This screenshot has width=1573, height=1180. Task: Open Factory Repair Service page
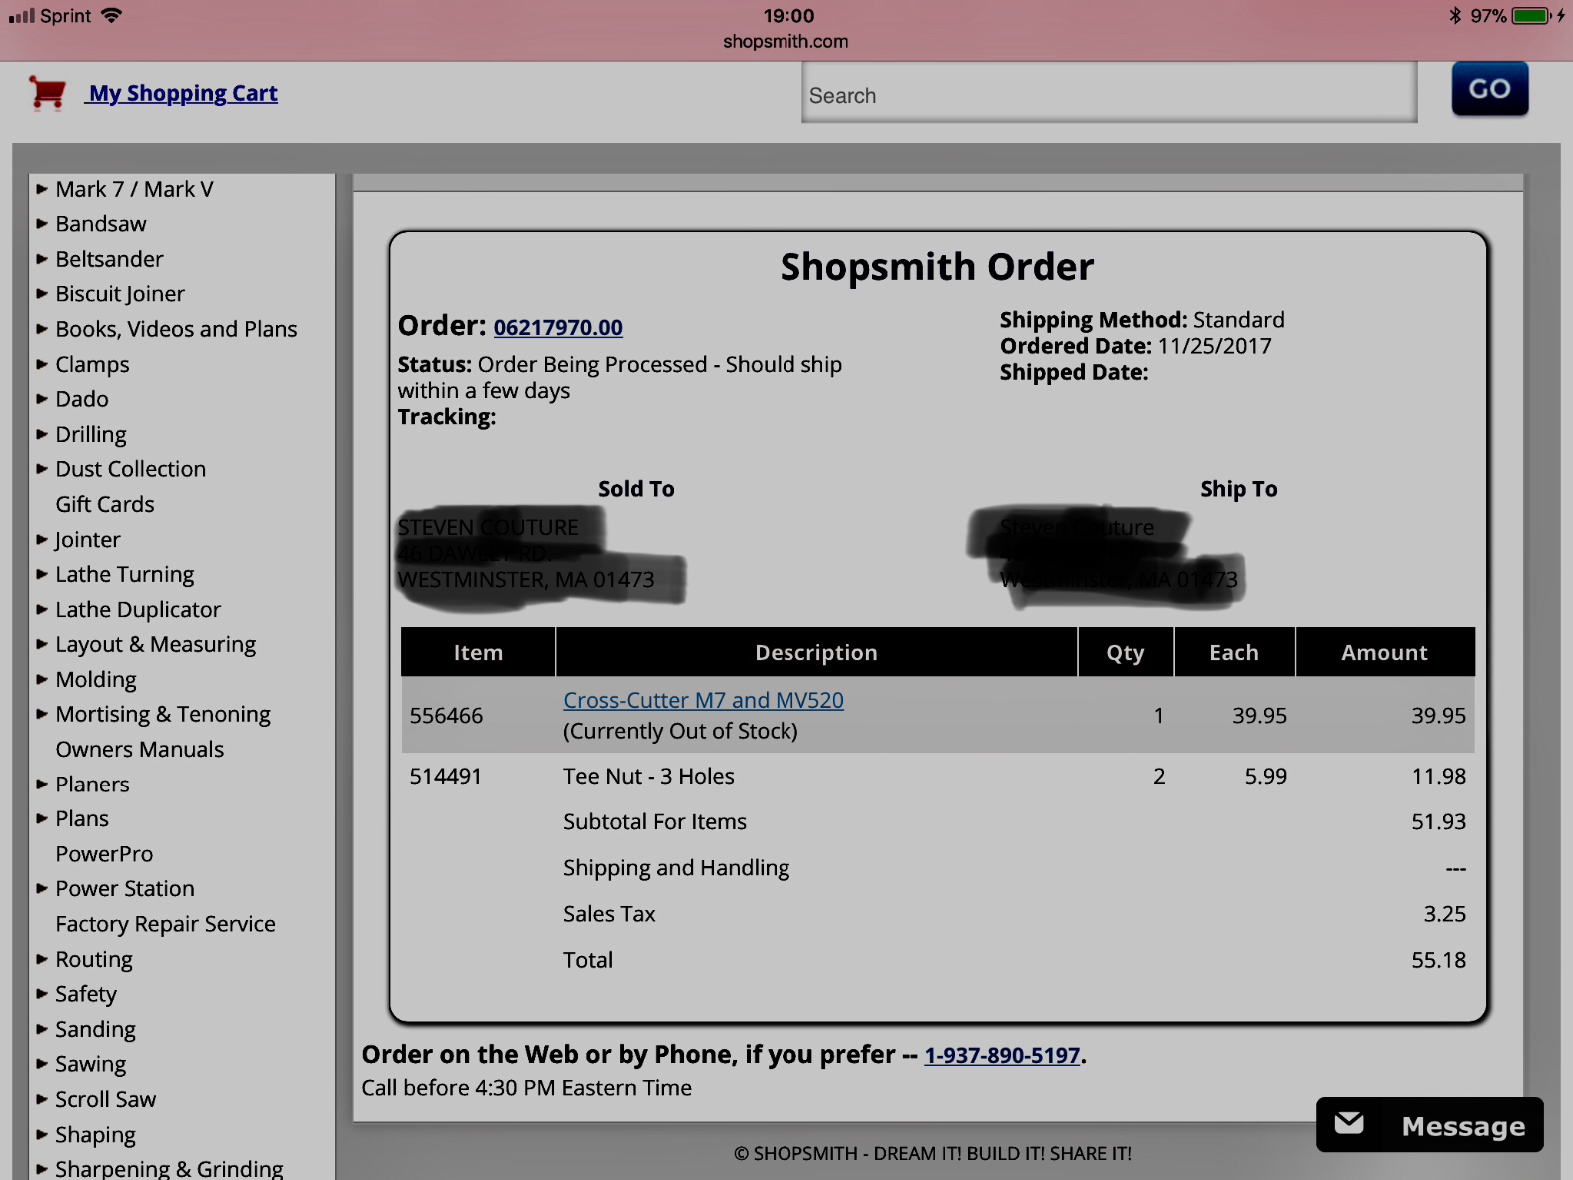pyautogui.click(x=165, y=924)
